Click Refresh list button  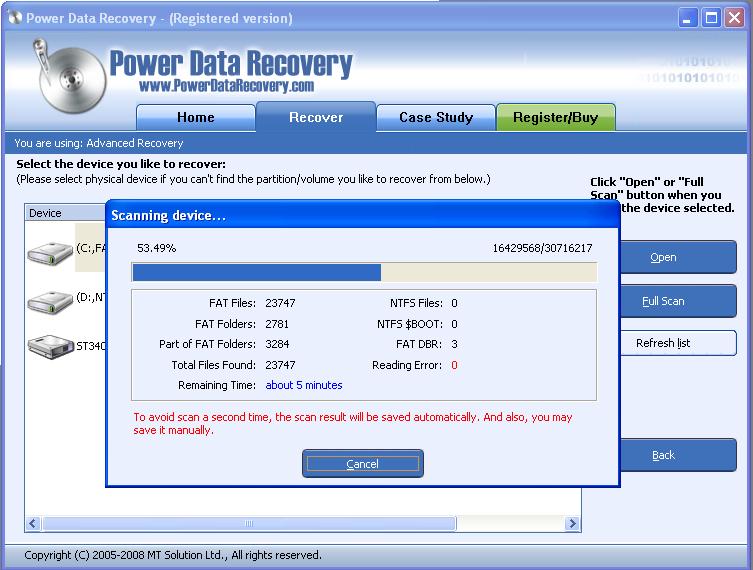tap(678, 343)
